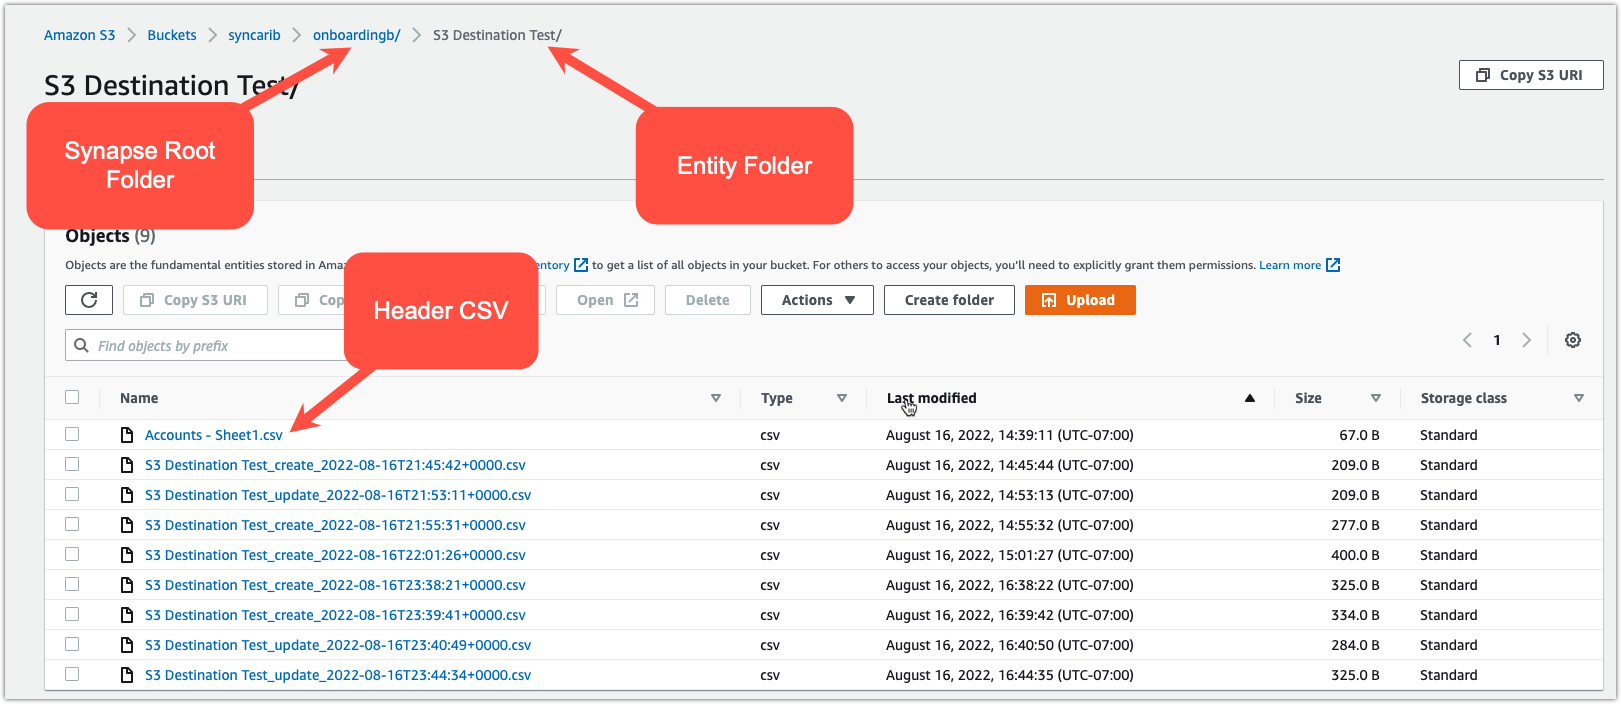Click the page number 1 indicator
The height and width of the screenshot is (704, 1621).
tap(1497, 340)
